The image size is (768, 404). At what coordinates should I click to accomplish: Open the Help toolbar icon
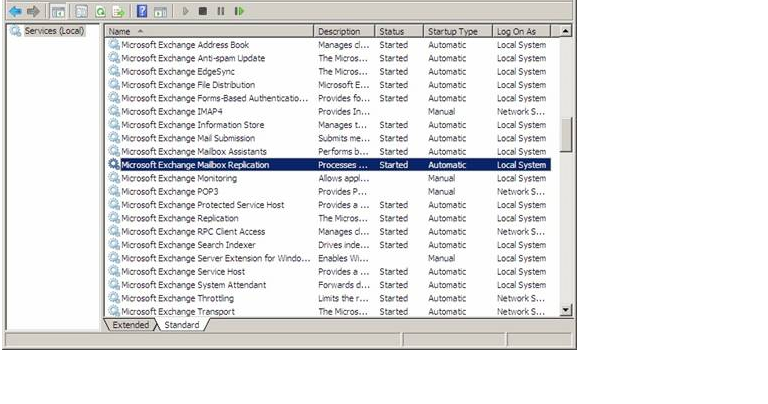tap(142, 11)
